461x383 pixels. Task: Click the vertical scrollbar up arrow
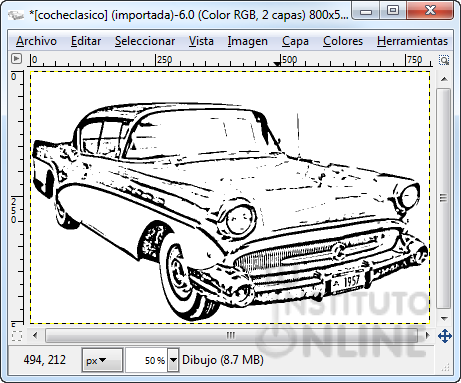(x=444, y=79)
